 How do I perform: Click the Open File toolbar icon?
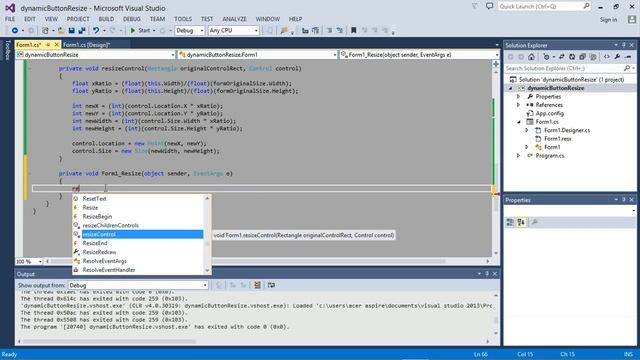tap(61, 31)
